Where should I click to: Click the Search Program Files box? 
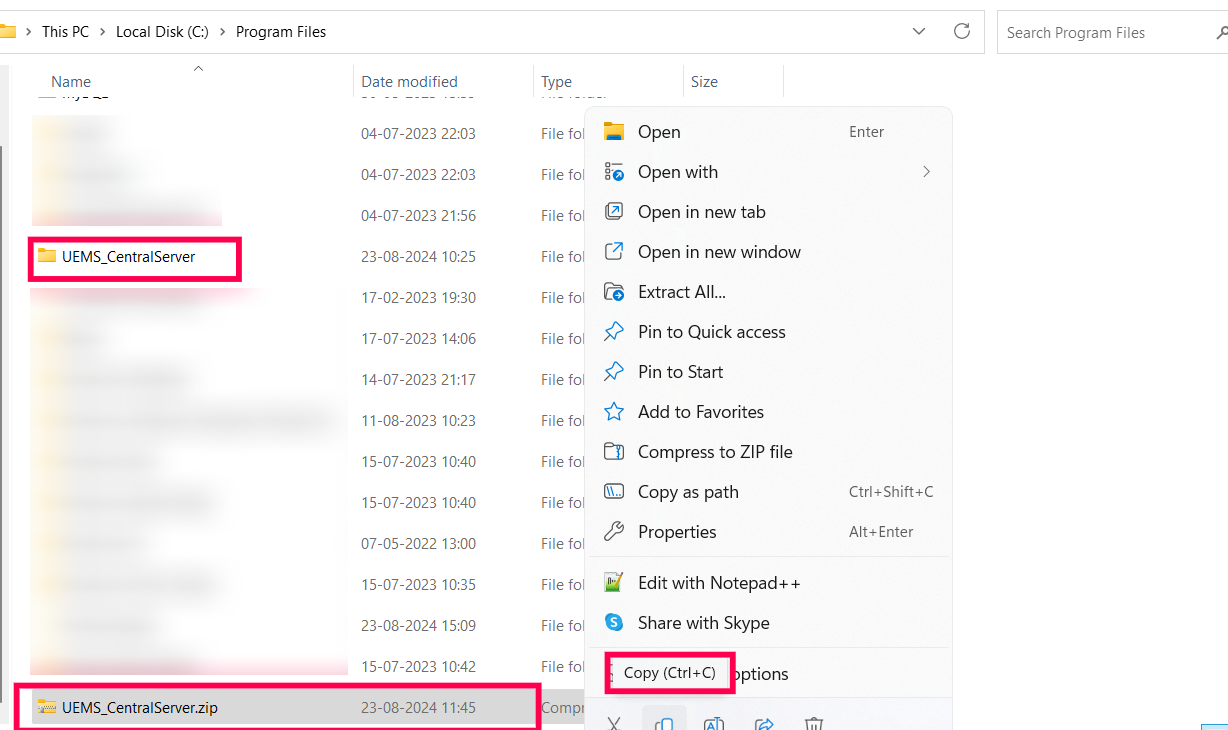pos(1090,31)
